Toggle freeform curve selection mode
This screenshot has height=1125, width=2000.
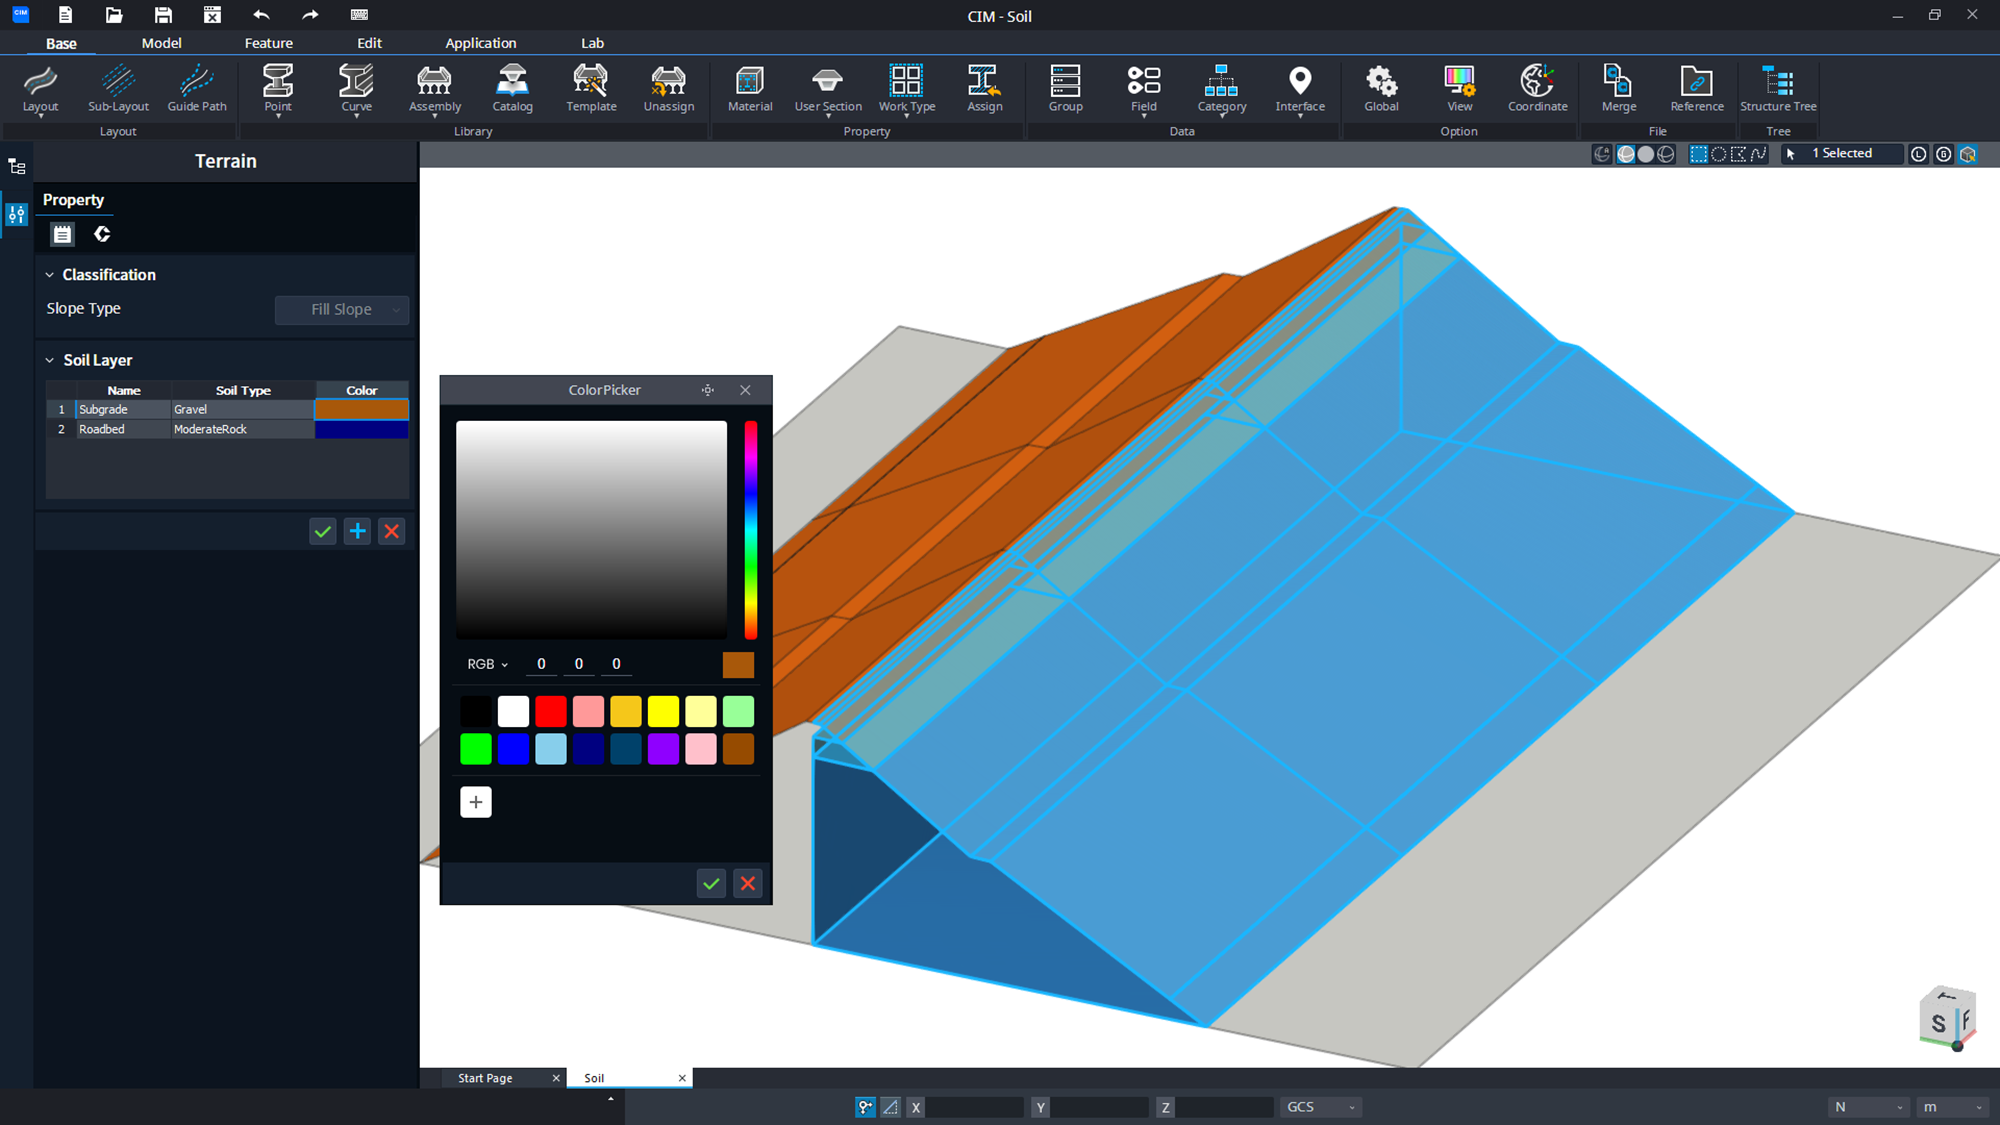pos(1758,154)
